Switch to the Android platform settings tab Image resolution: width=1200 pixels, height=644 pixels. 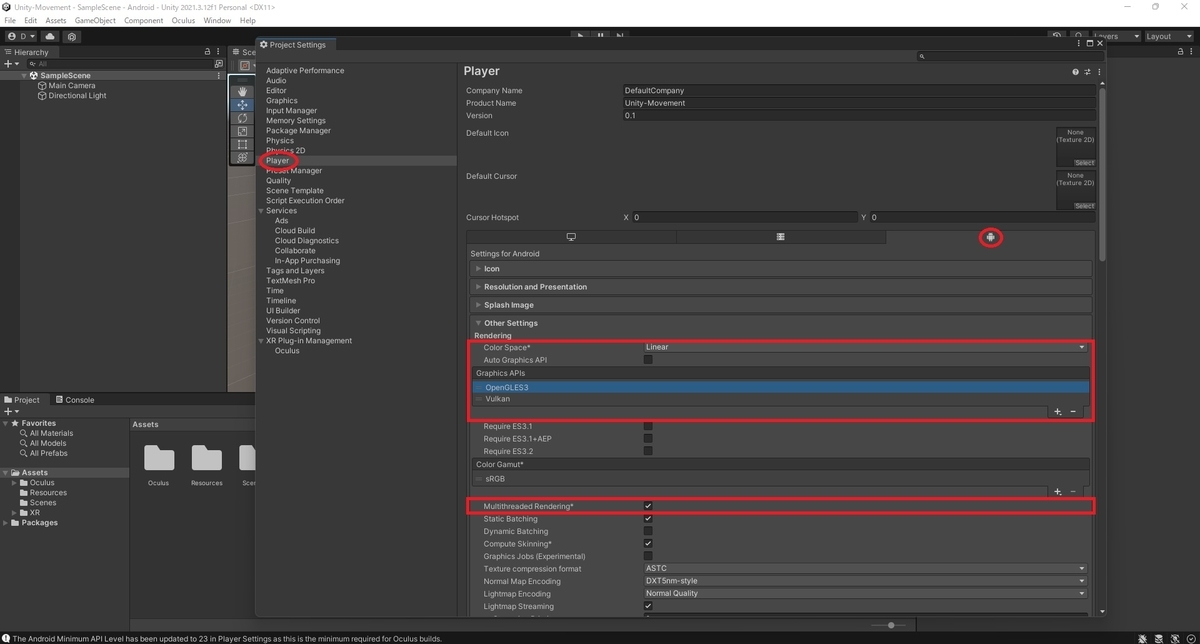[990, 237]
